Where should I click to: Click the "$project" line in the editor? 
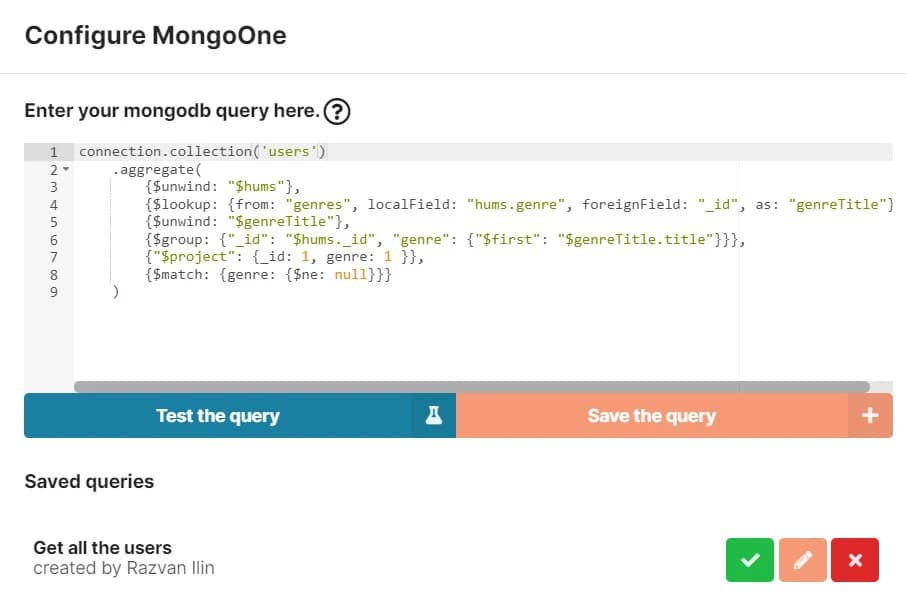(x=285, y=257)
